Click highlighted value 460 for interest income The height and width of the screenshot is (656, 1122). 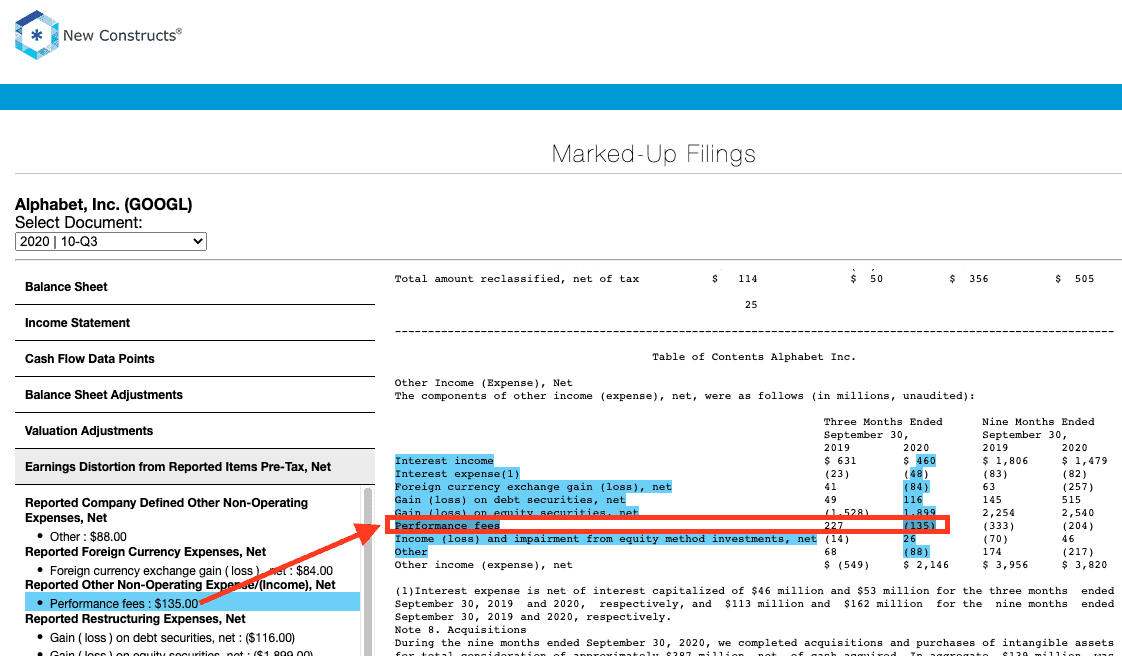click(925, 461)
